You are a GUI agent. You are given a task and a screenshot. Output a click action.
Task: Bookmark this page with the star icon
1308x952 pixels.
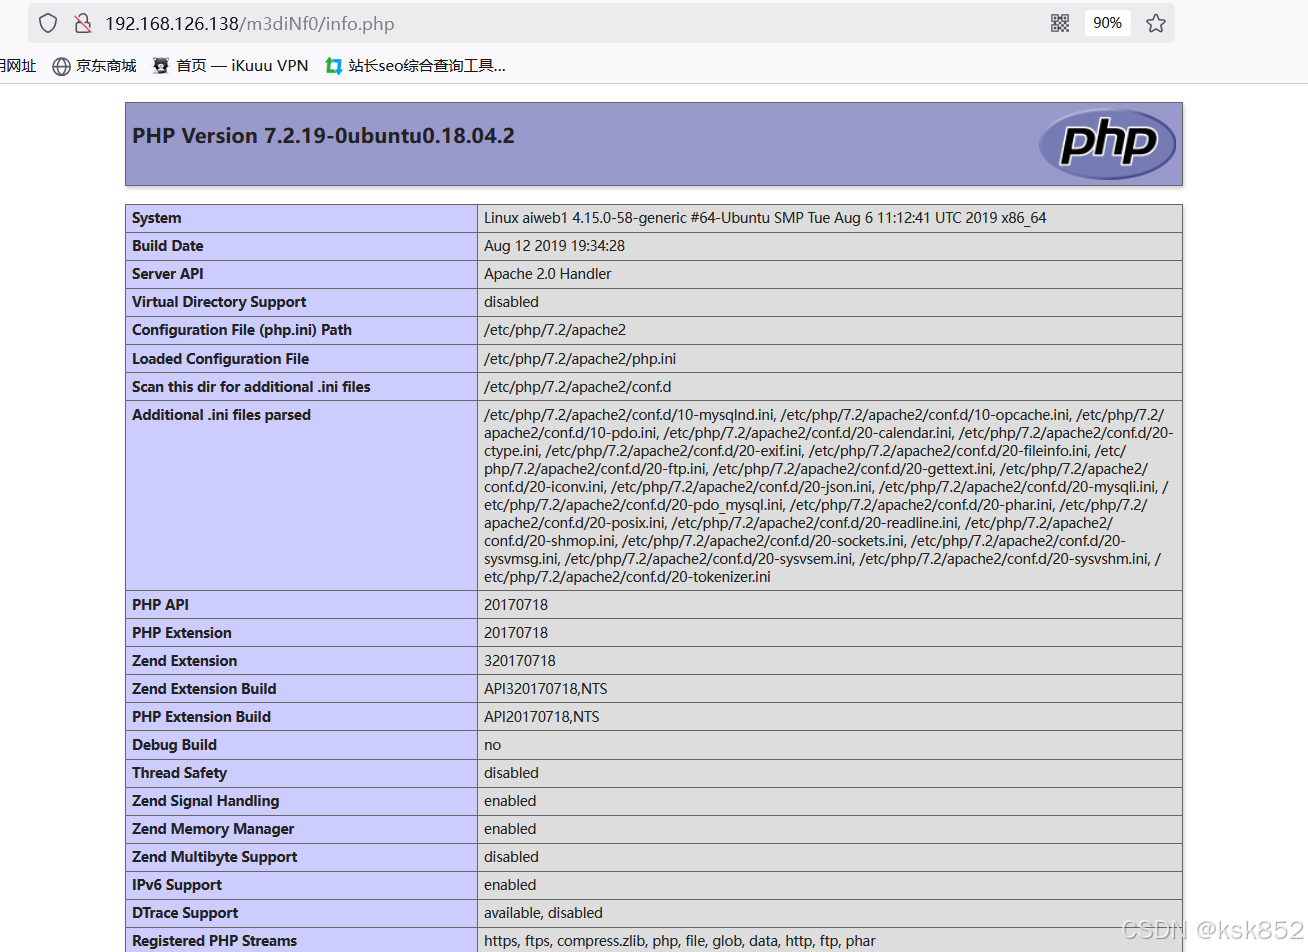click(1156, 23)
